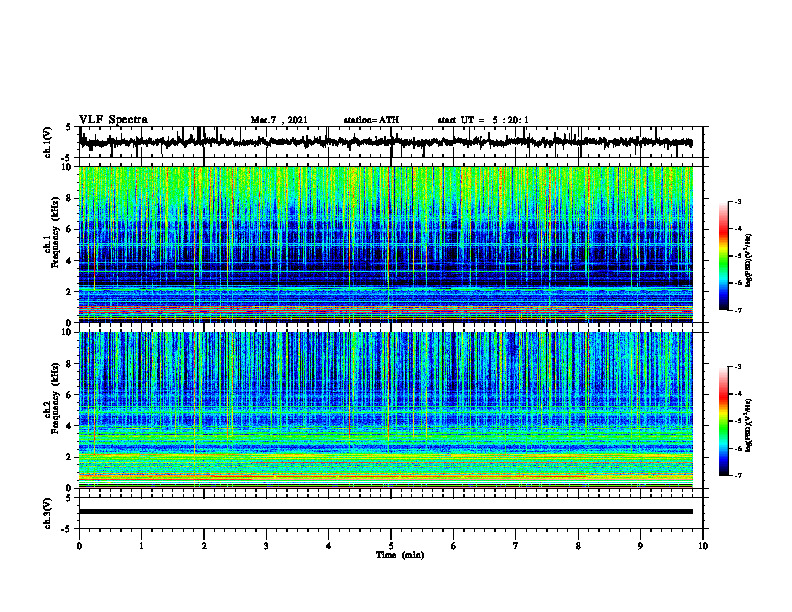Click inside the ch.2 spectrogram panel
792x612 pixels.
(386, 410)
